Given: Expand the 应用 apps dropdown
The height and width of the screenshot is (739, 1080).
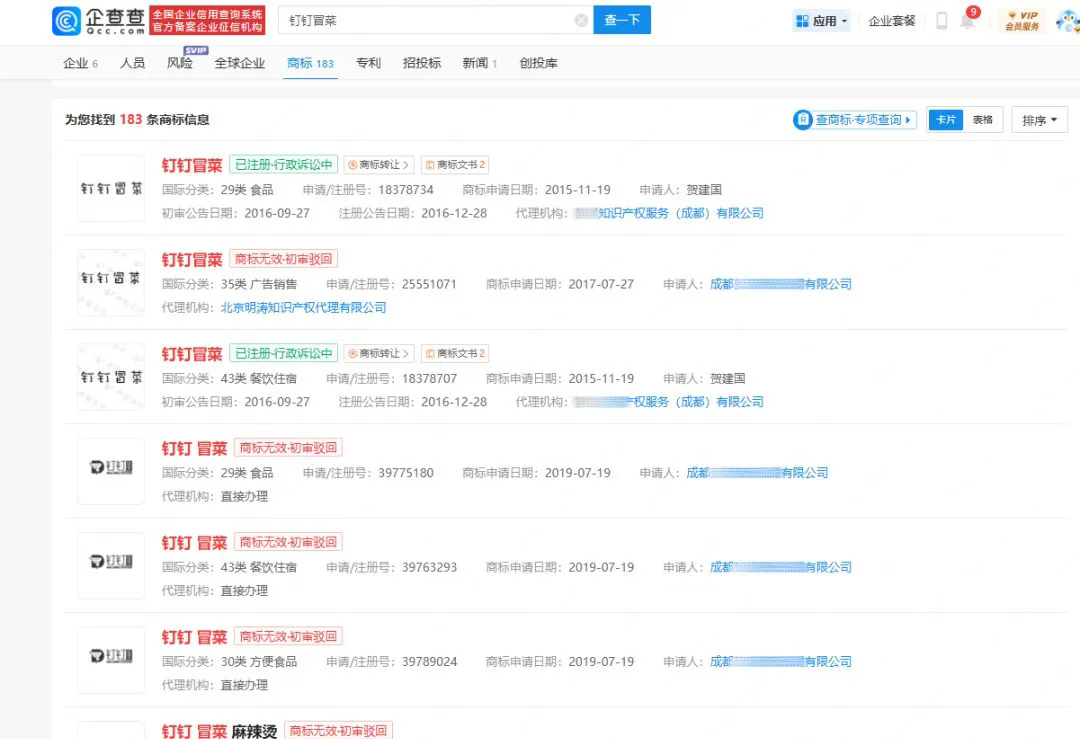Looking at the screenshot, I should point(822,21).
